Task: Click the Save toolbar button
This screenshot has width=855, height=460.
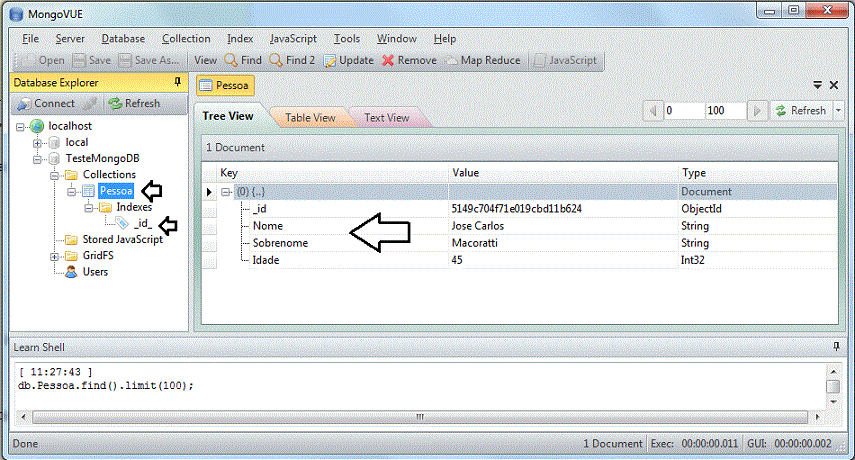Action: (x=92, y=60)
